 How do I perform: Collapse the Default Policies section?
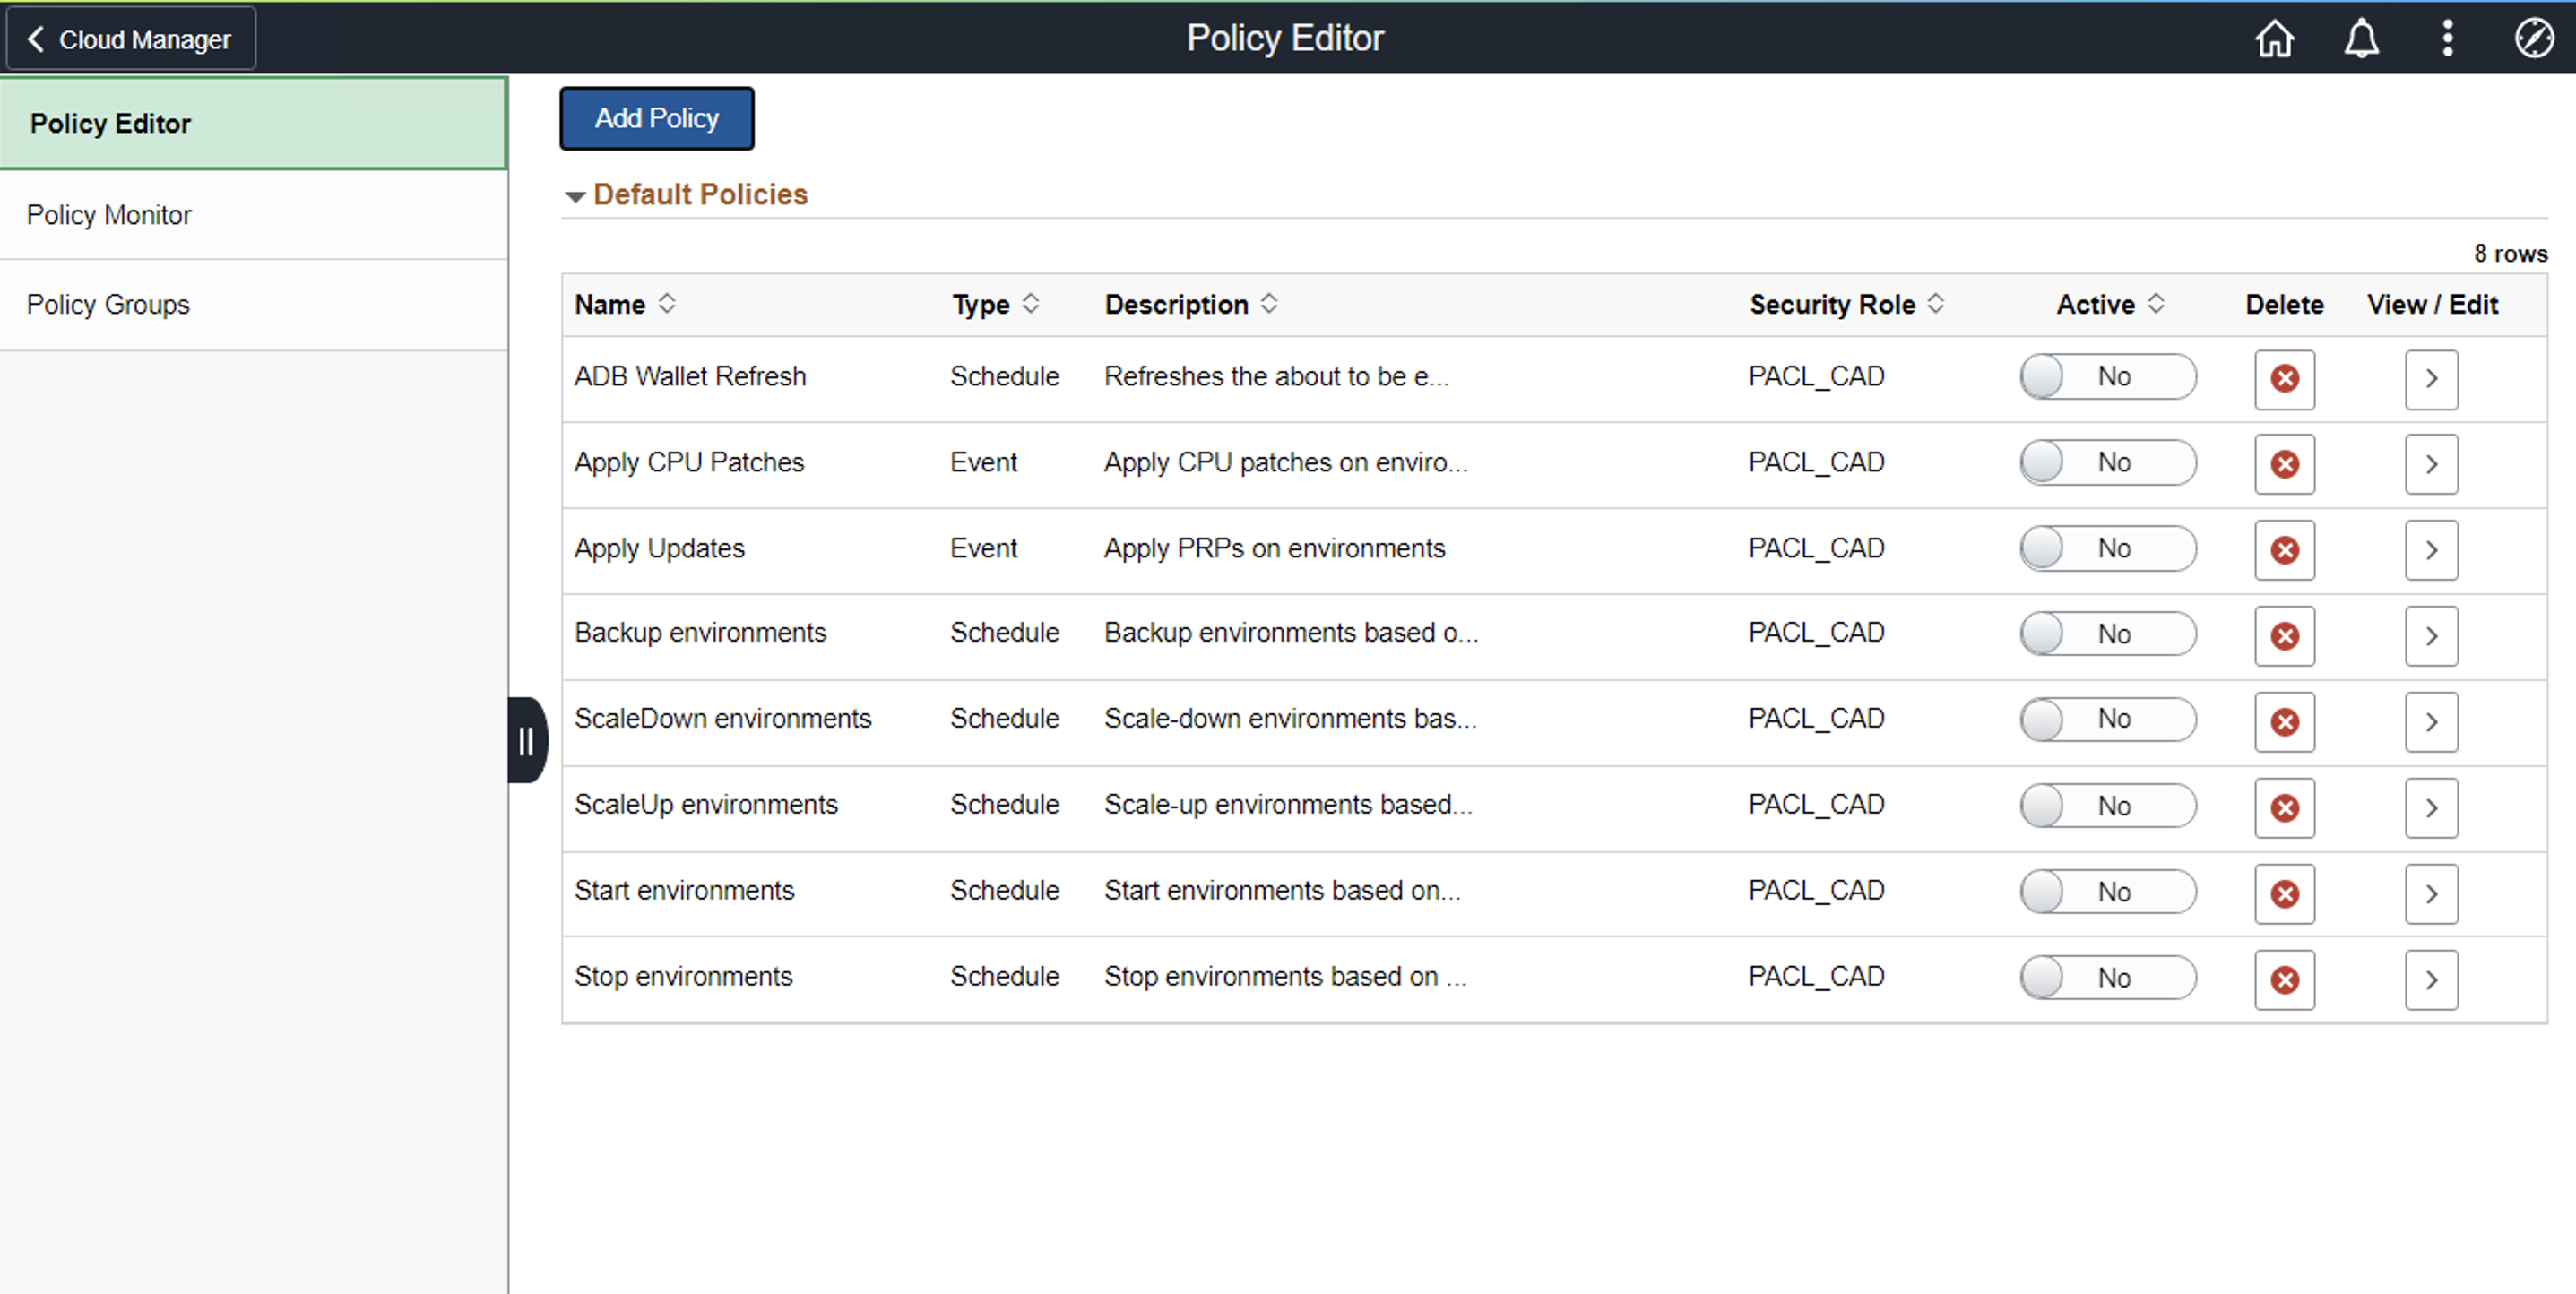(x=575, y=196)
